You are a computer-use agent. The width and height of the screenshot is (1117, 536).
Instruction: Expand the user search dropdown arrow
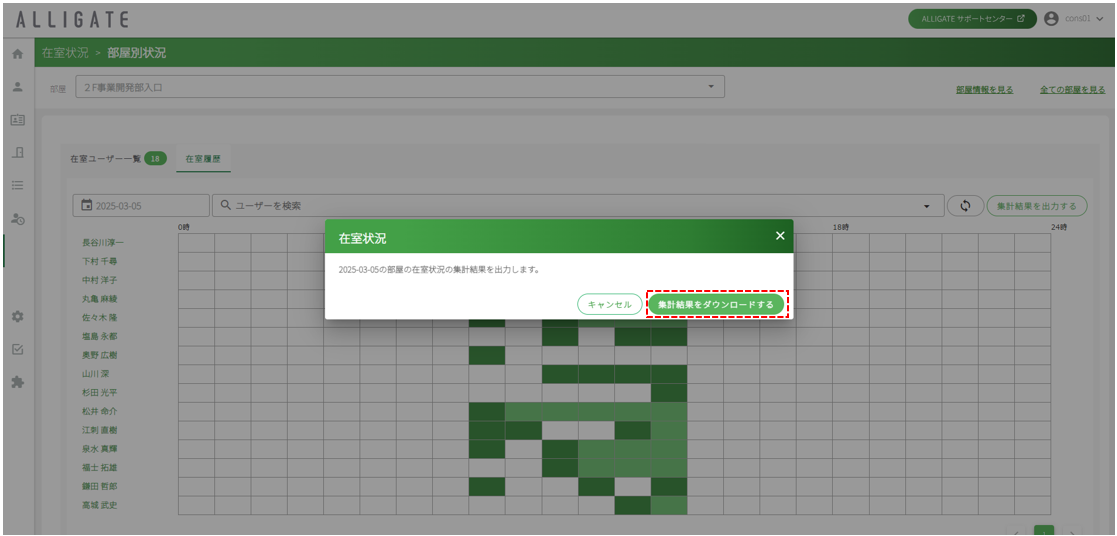(x=927, y=206)
